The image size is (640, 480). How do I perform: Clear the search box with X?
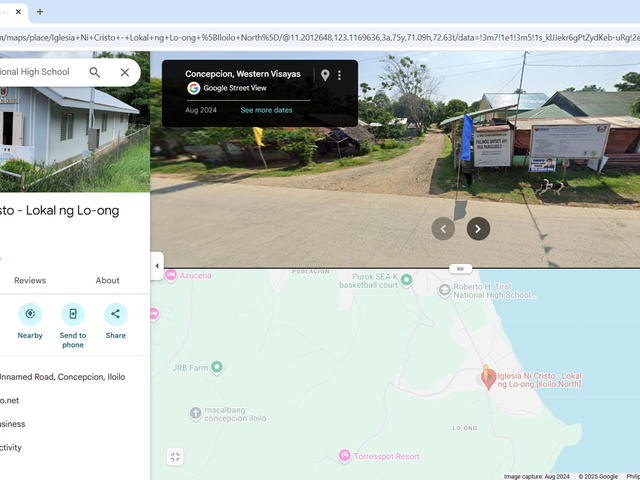tap(125, 72)
